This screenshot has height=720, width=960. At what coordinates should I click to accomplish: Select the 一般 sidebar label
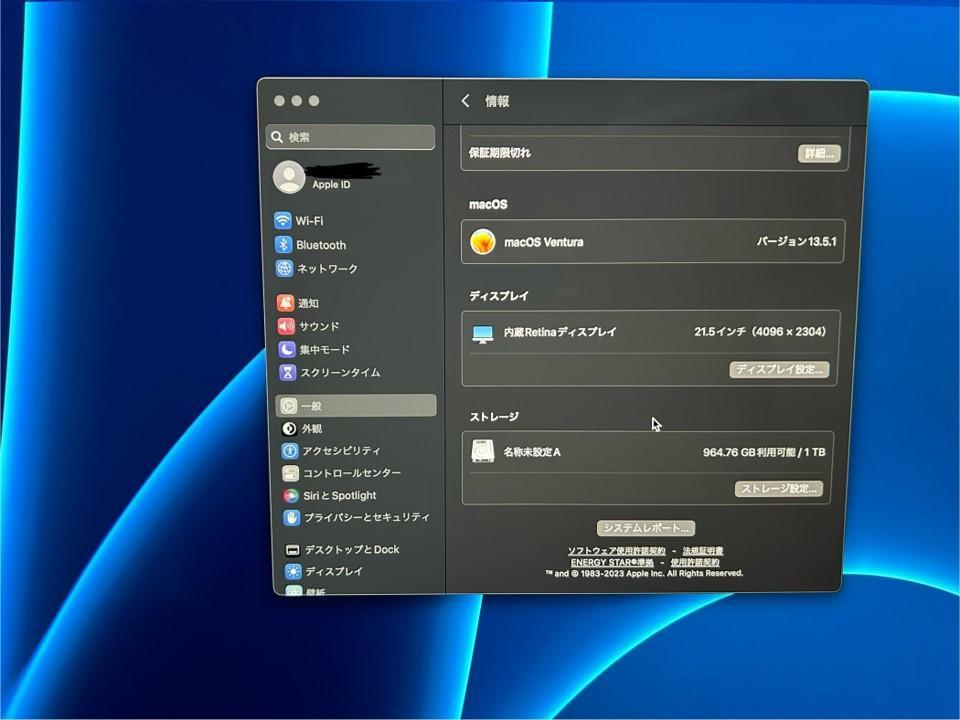[x=311, y=406]
